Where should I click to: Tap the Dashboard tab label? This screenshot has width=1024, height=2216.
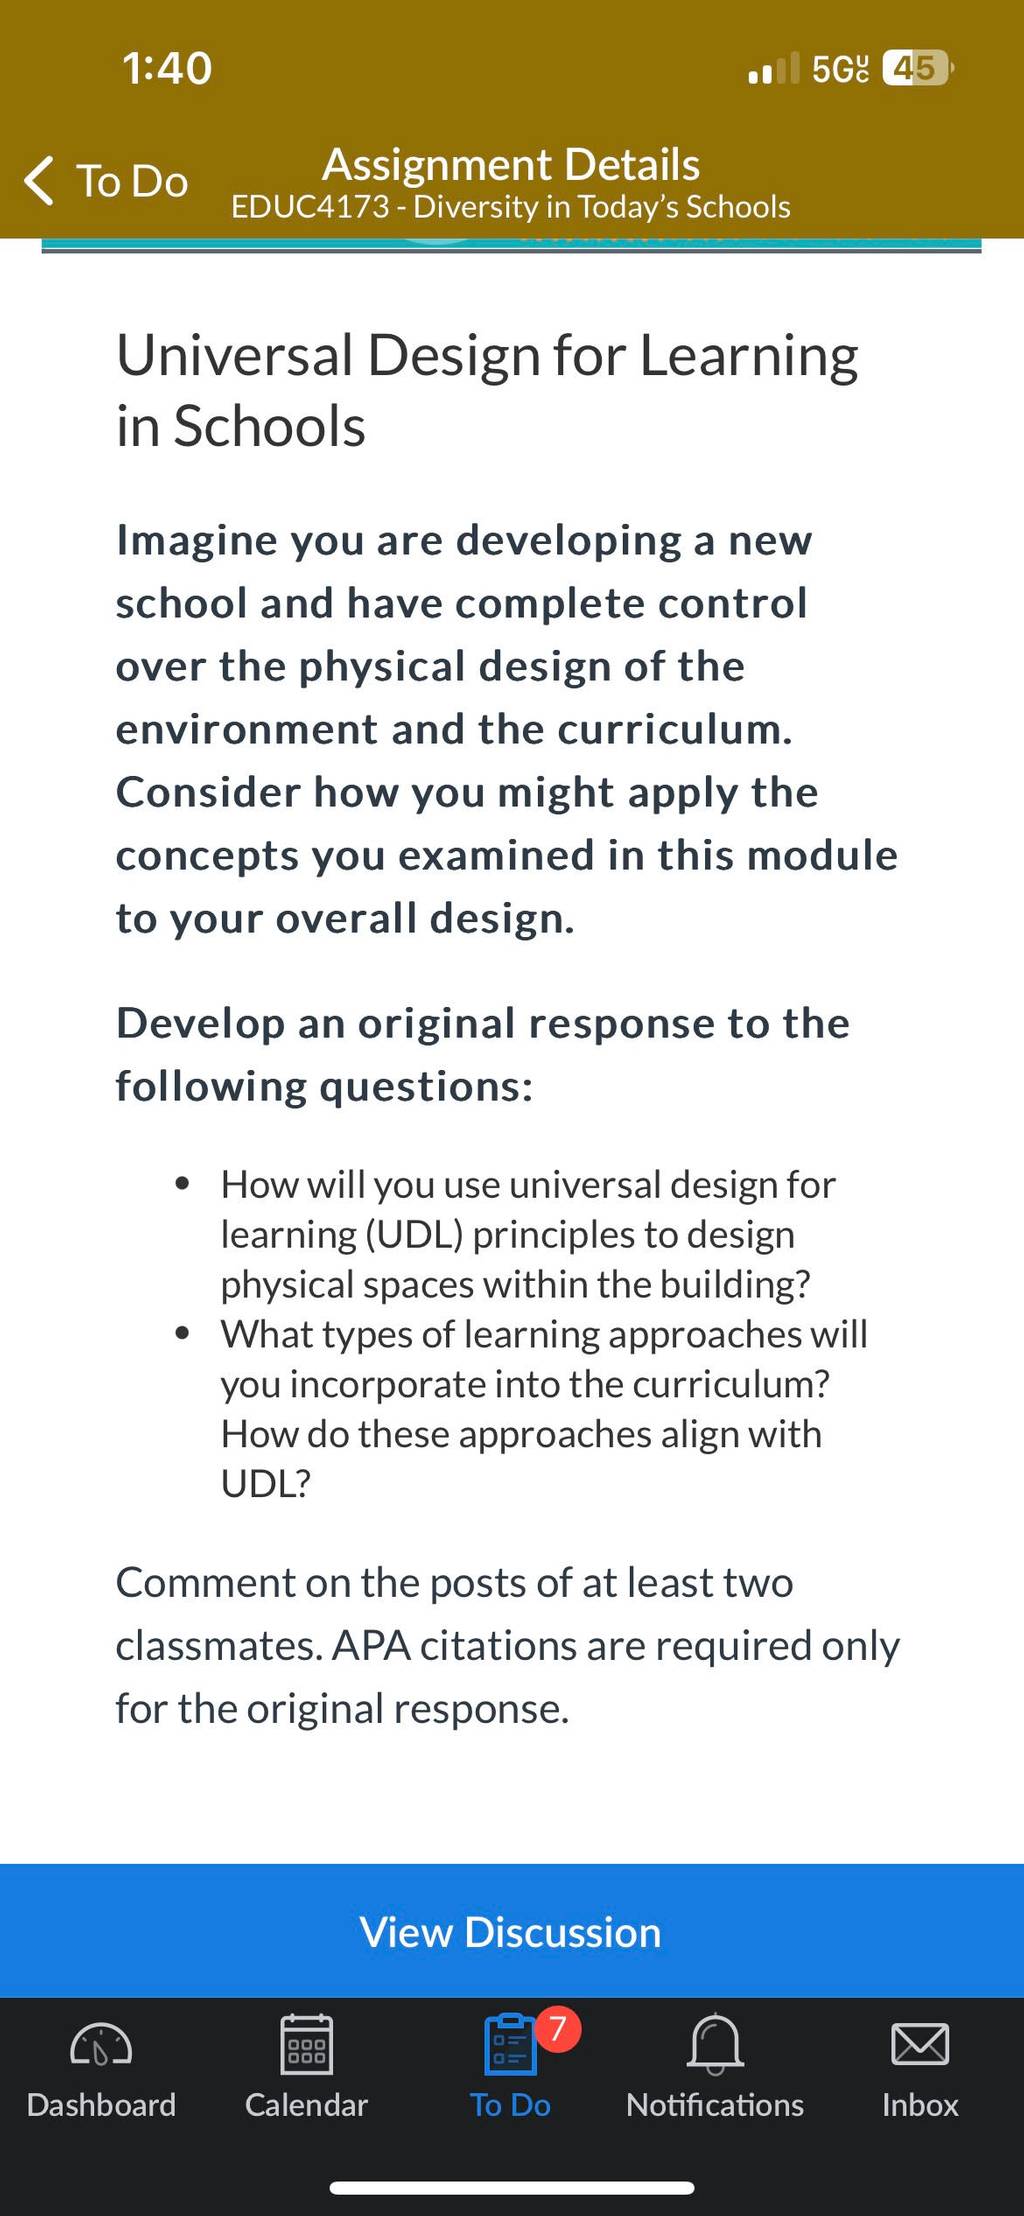click(101, 2105)
